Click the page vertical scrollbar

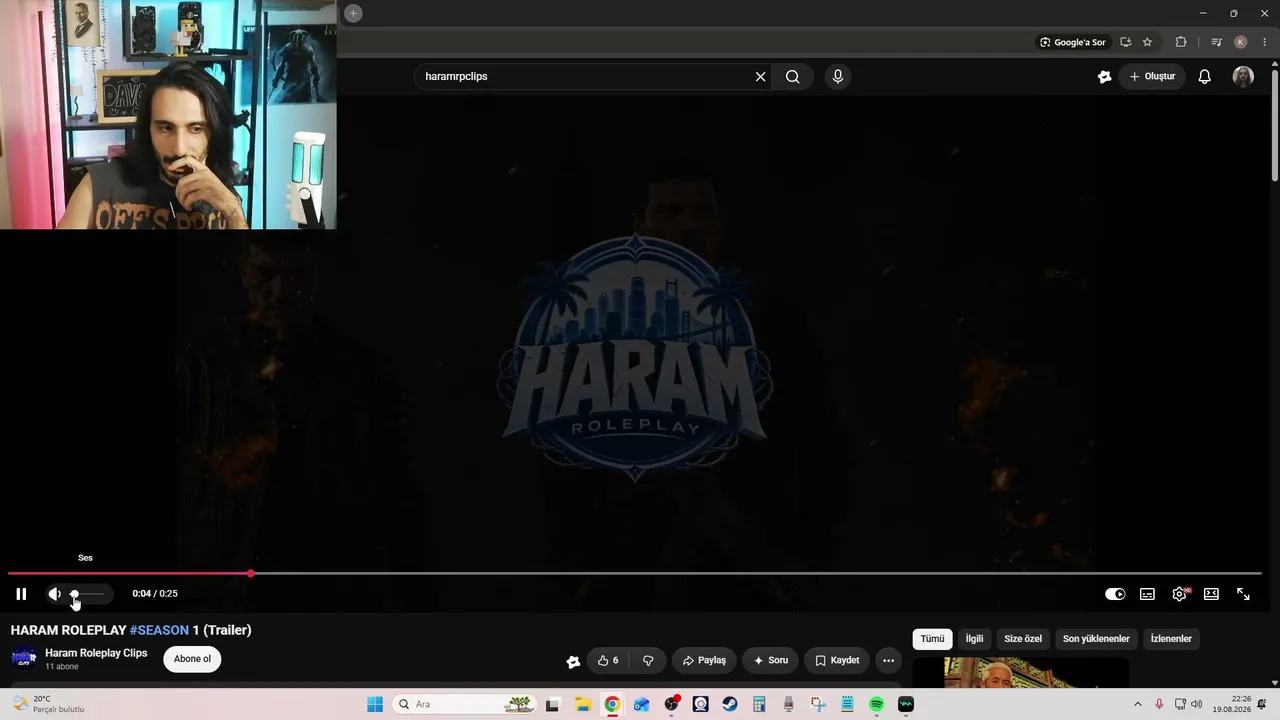tap(1274, 125)
